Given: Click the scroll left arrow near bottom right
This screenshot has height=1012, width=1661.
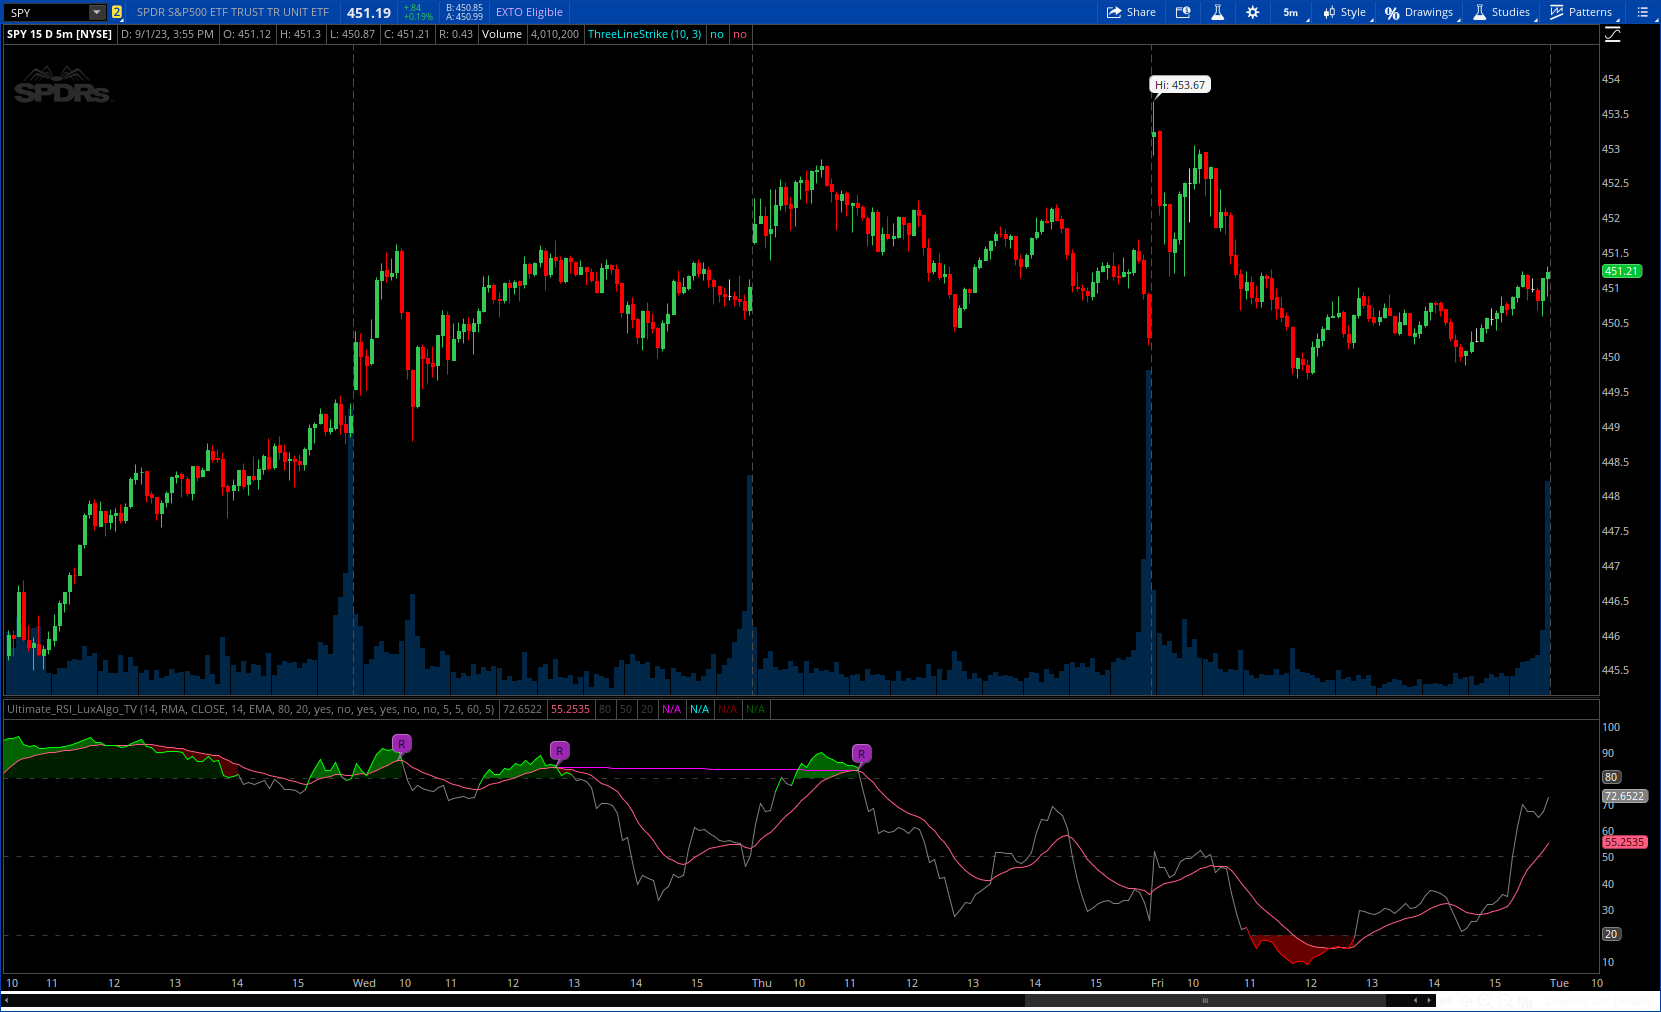Looking at the screenshot, I should (1414, 1000).
